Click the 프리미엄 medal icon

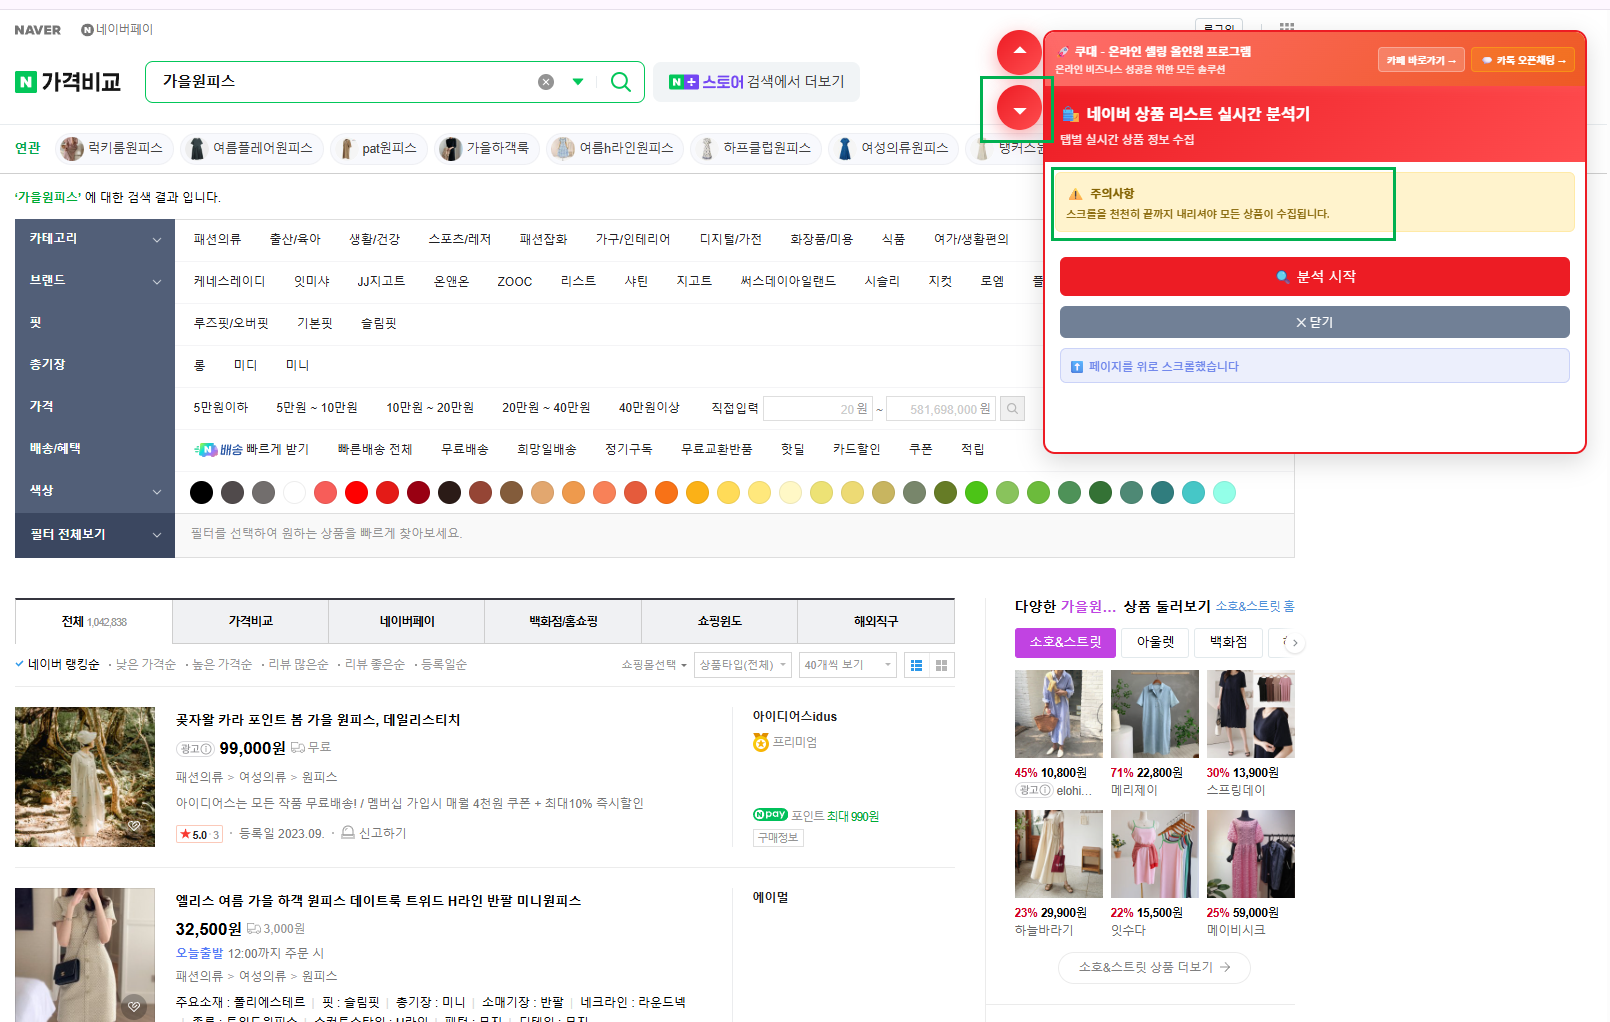(x=761, y=742)
